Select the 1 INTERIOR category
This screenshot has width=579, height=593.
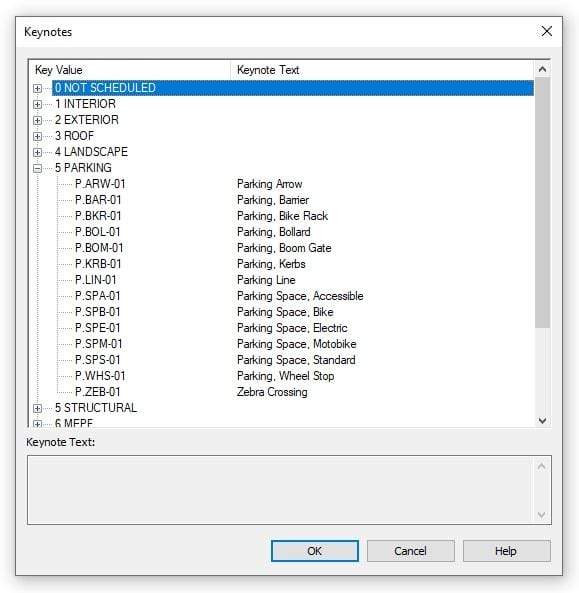85,104
